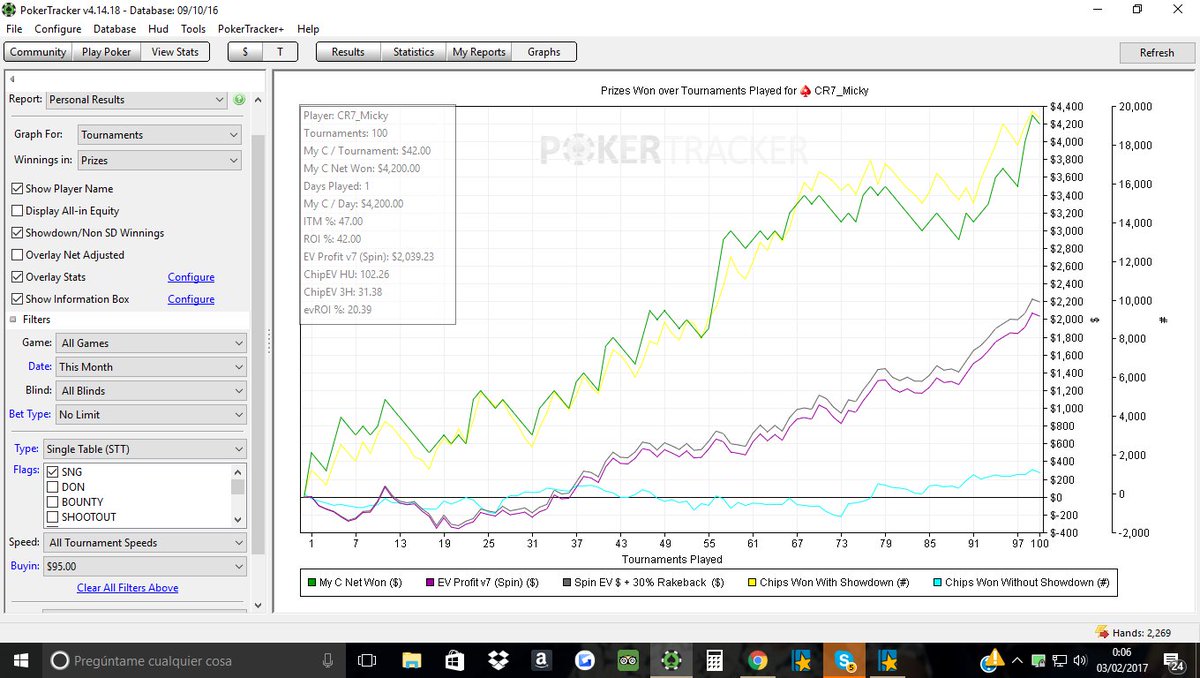Collapse the Filters section
The image size is (1200, 678).
13,320
